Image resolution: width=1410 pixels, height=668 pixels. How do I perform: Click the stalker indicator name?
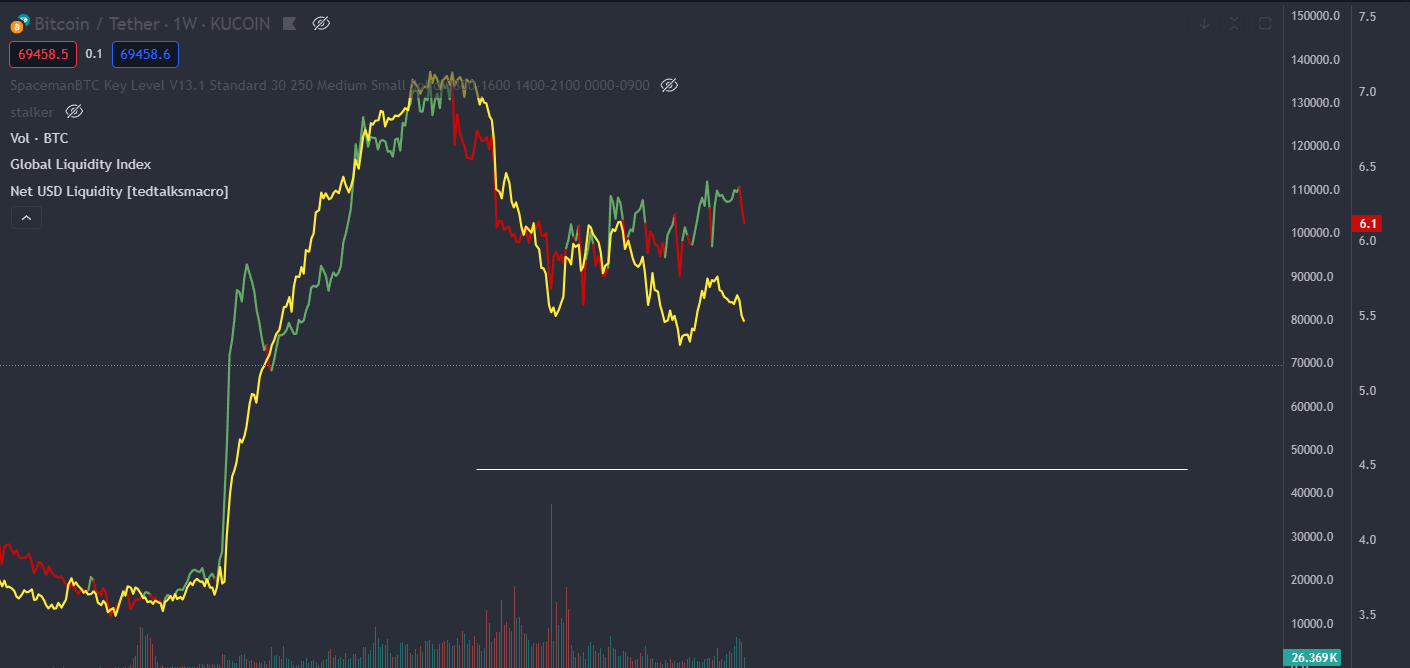coord(32,111)
